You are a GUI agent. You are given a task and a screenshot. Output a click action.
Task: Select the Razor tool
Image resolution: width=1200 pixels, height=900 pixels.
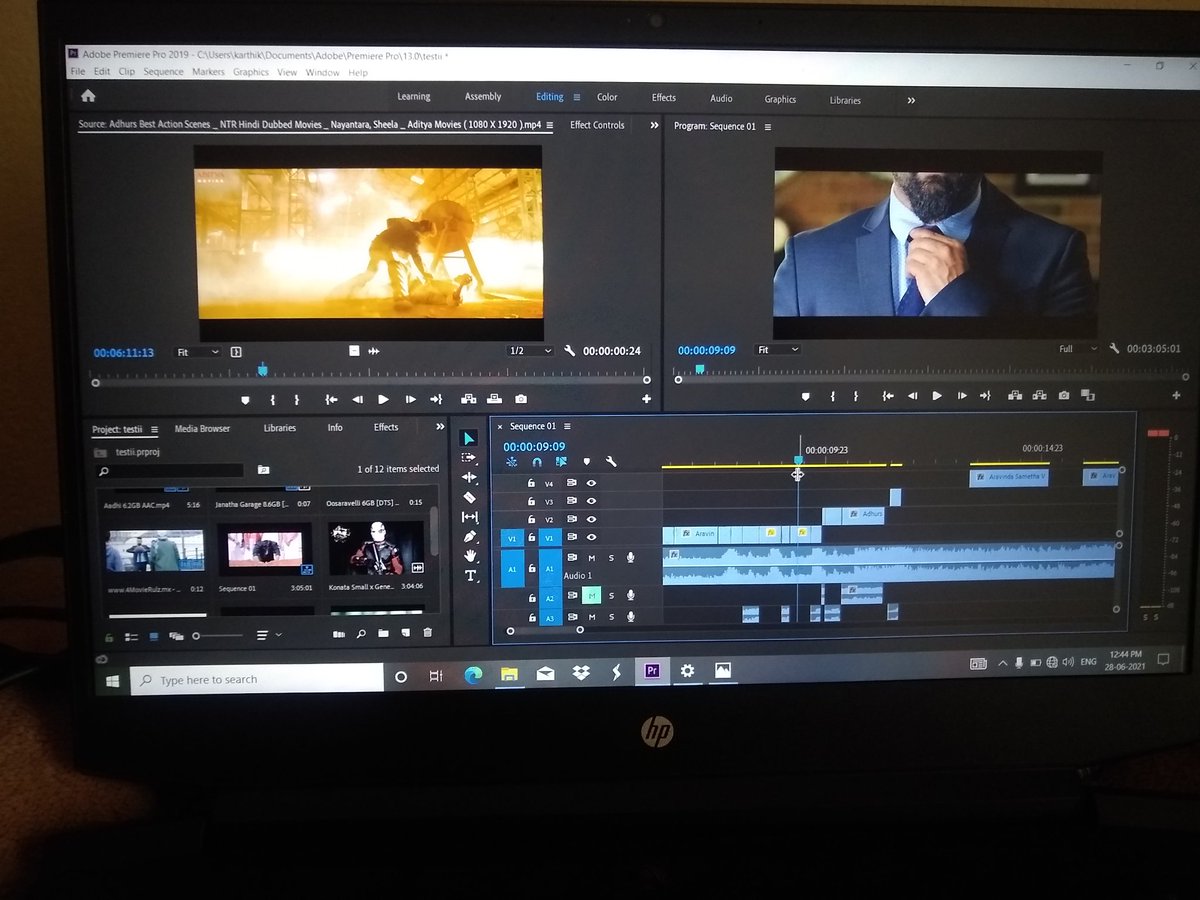[470, 497]
